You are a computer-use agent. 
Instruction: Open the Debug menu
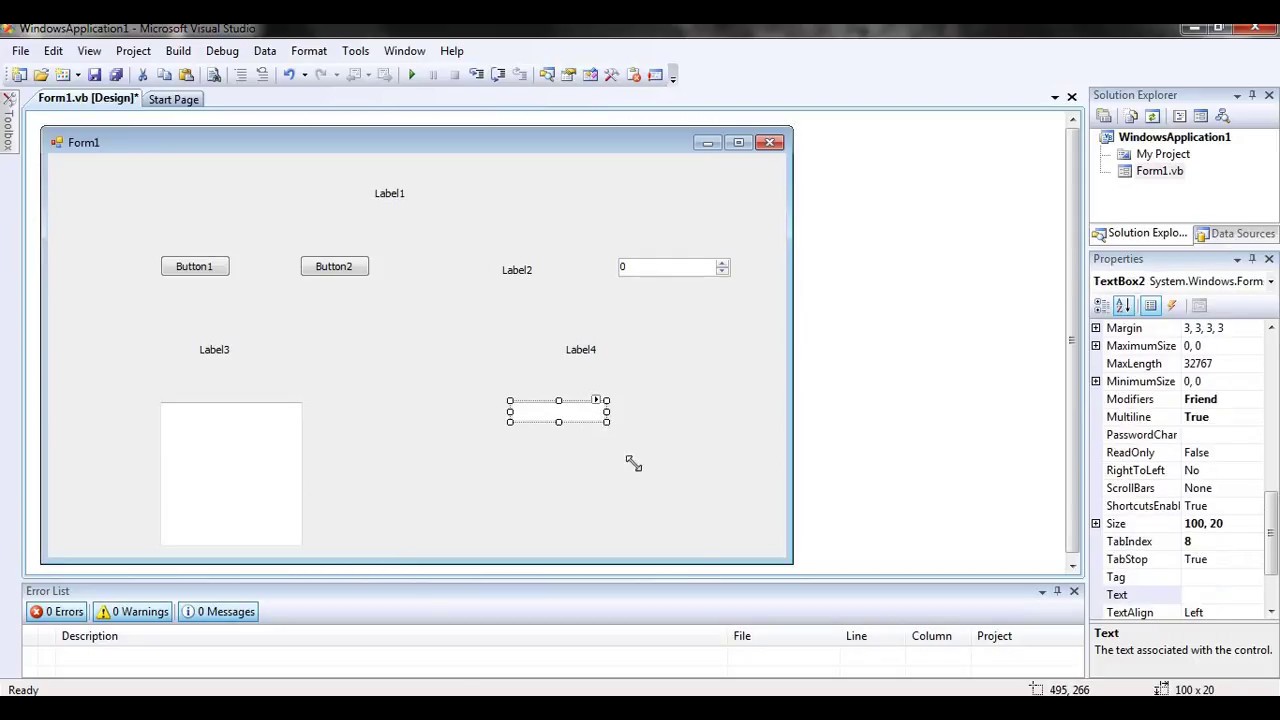(222, 51)
